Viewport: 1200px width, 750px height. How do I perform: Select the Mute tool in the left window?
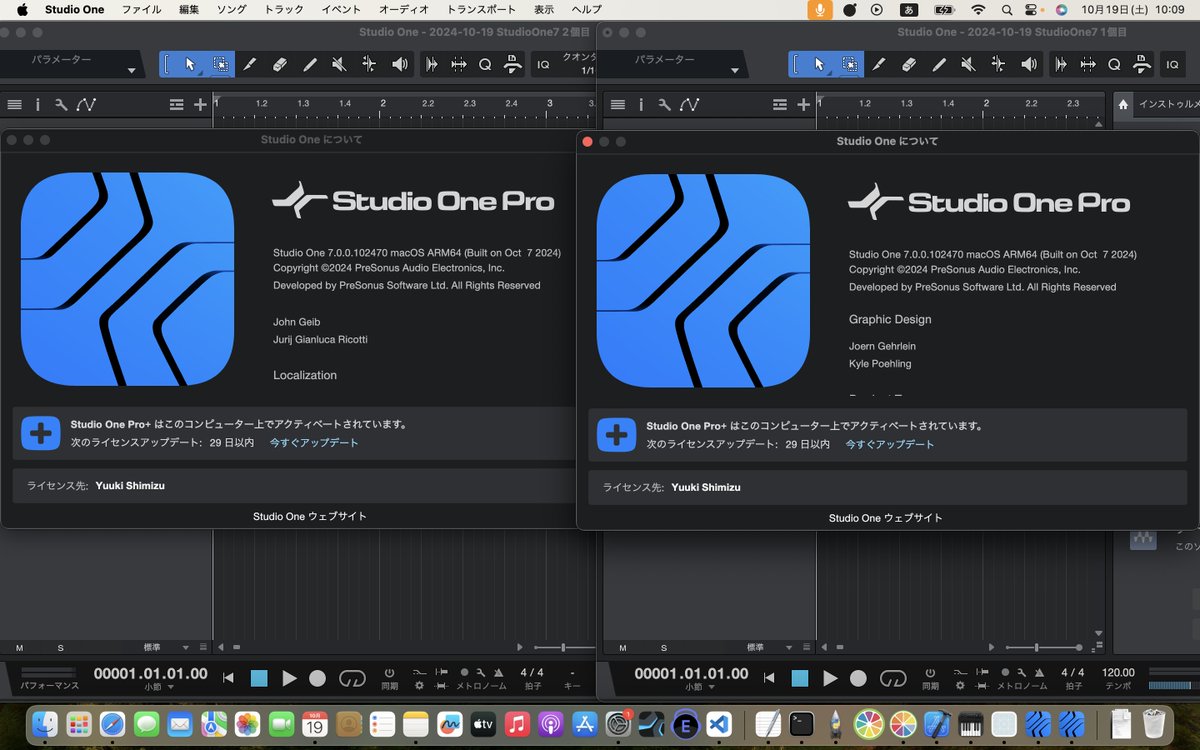(x=339, y=64)
